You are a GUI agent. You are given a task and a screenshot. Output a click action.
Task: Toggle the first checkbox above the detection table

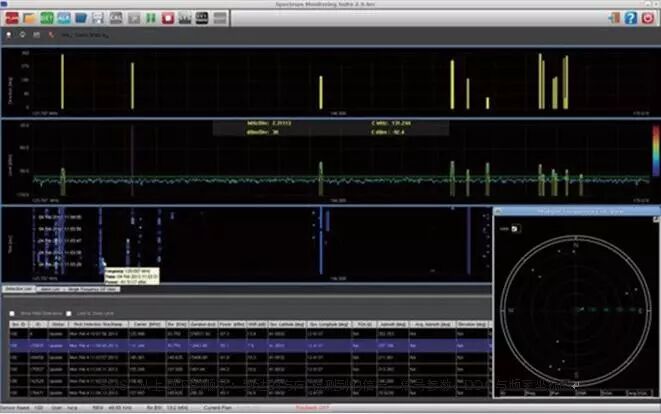pyautogui.click(x=12, y=313)
